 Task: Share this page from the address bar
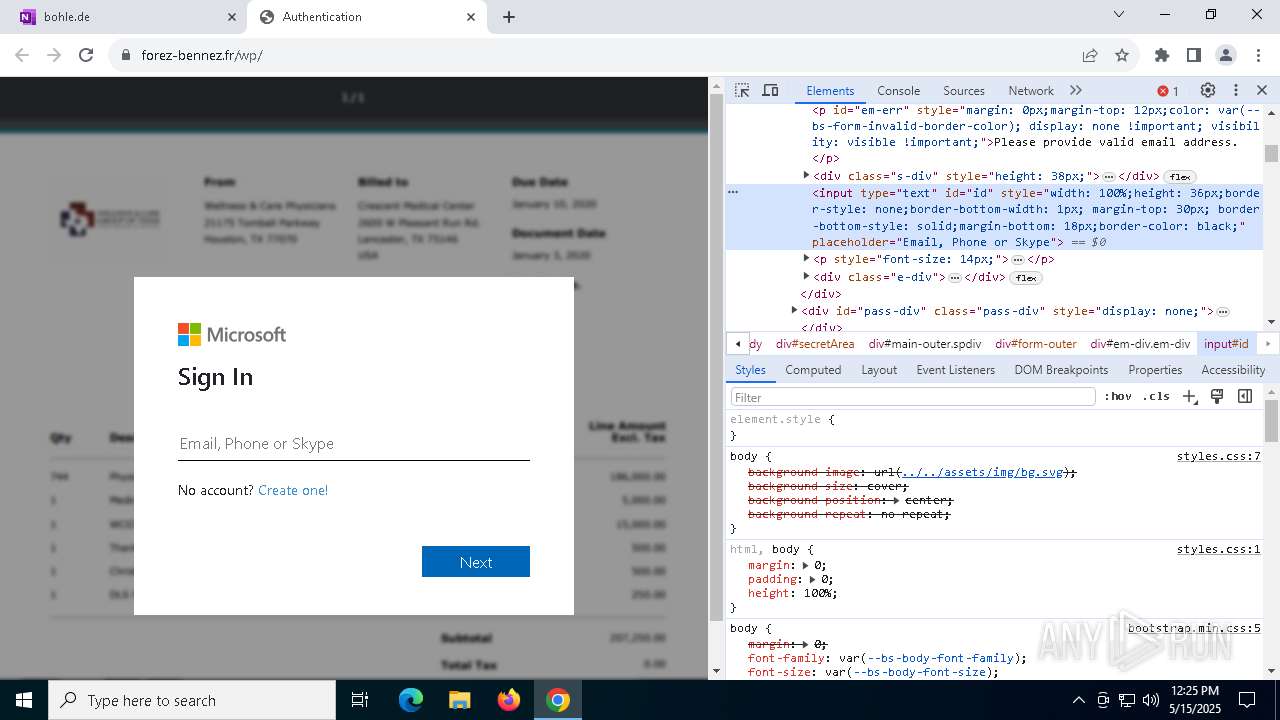1090,55
